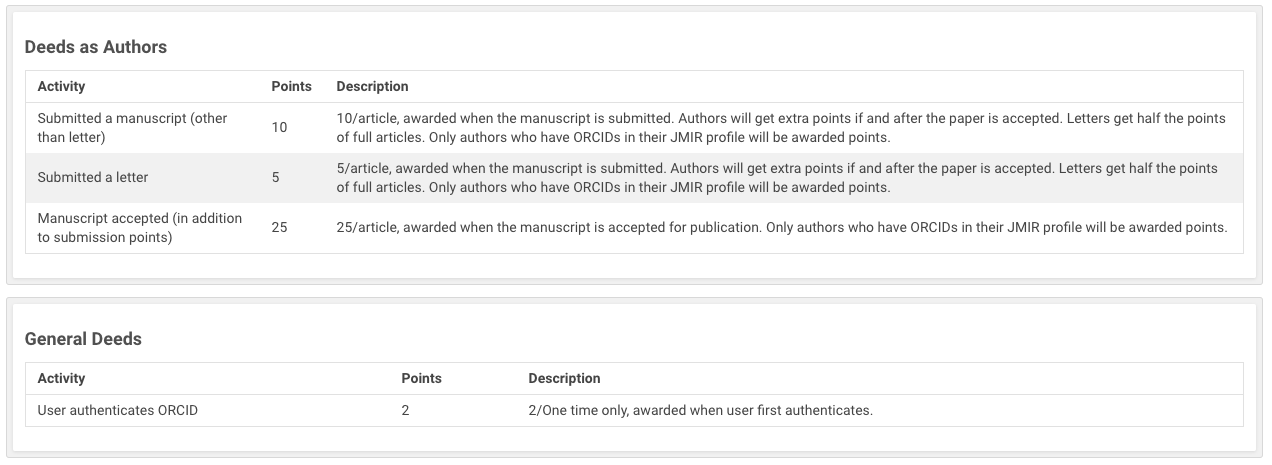Click the Manuscript accepted activity cell
The height and width of the screenshot is (465, 1272).
coord(140,228)
